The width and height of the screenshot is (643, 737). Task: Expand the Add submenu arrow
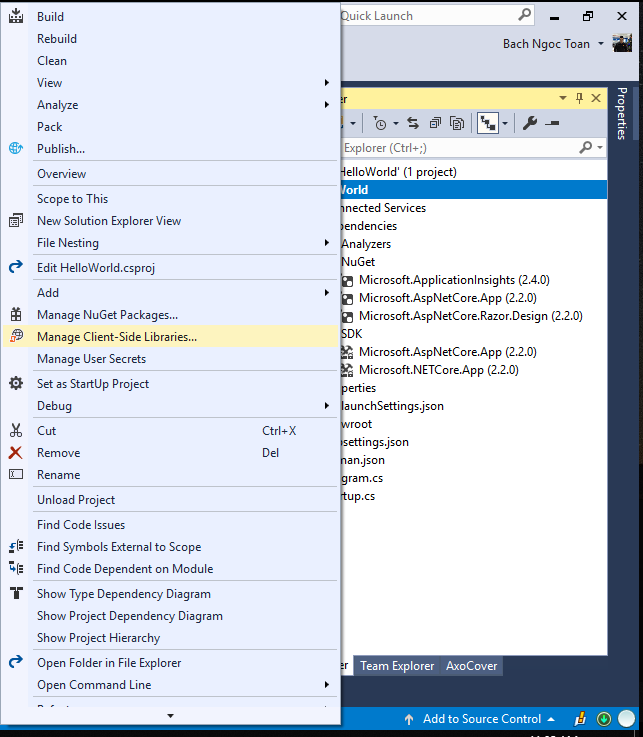point(326,293)
